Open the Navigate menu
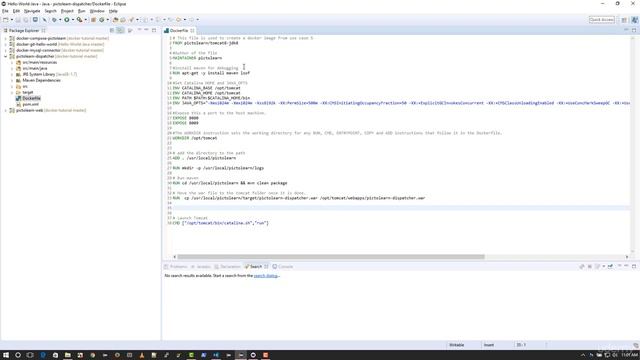Image resolution: width=640 pixels, height=360 pixels. (x=32, y=11)
